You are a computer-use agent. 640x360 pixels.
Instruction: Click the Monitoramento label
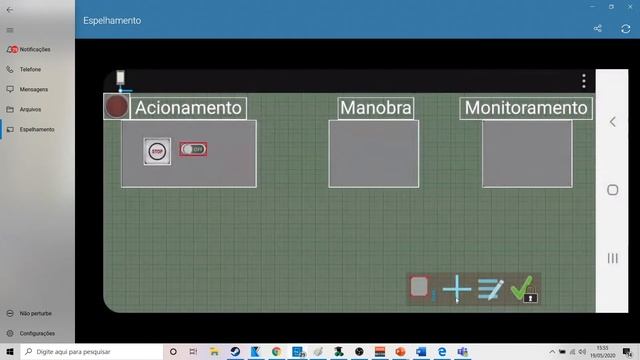click(526, 108)
